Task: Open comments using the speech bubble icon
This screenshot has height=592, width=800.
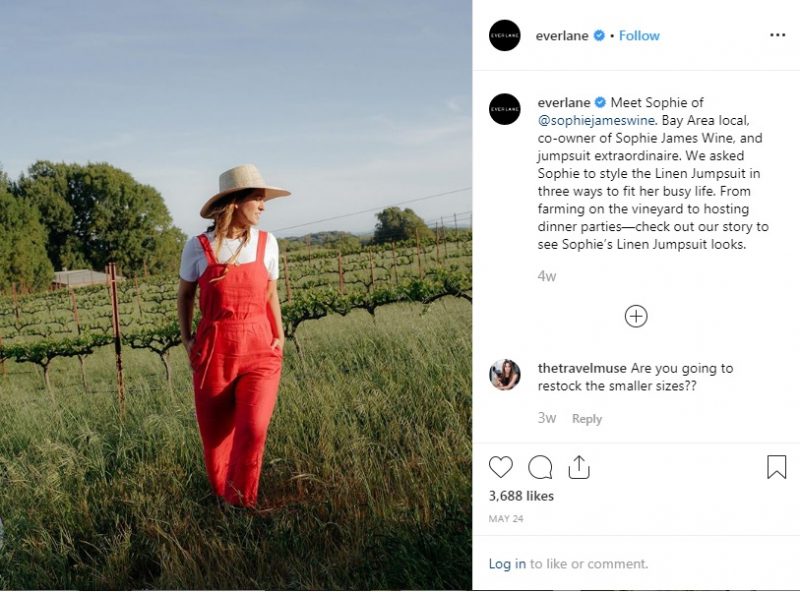Action: click(x=540, y=467)
